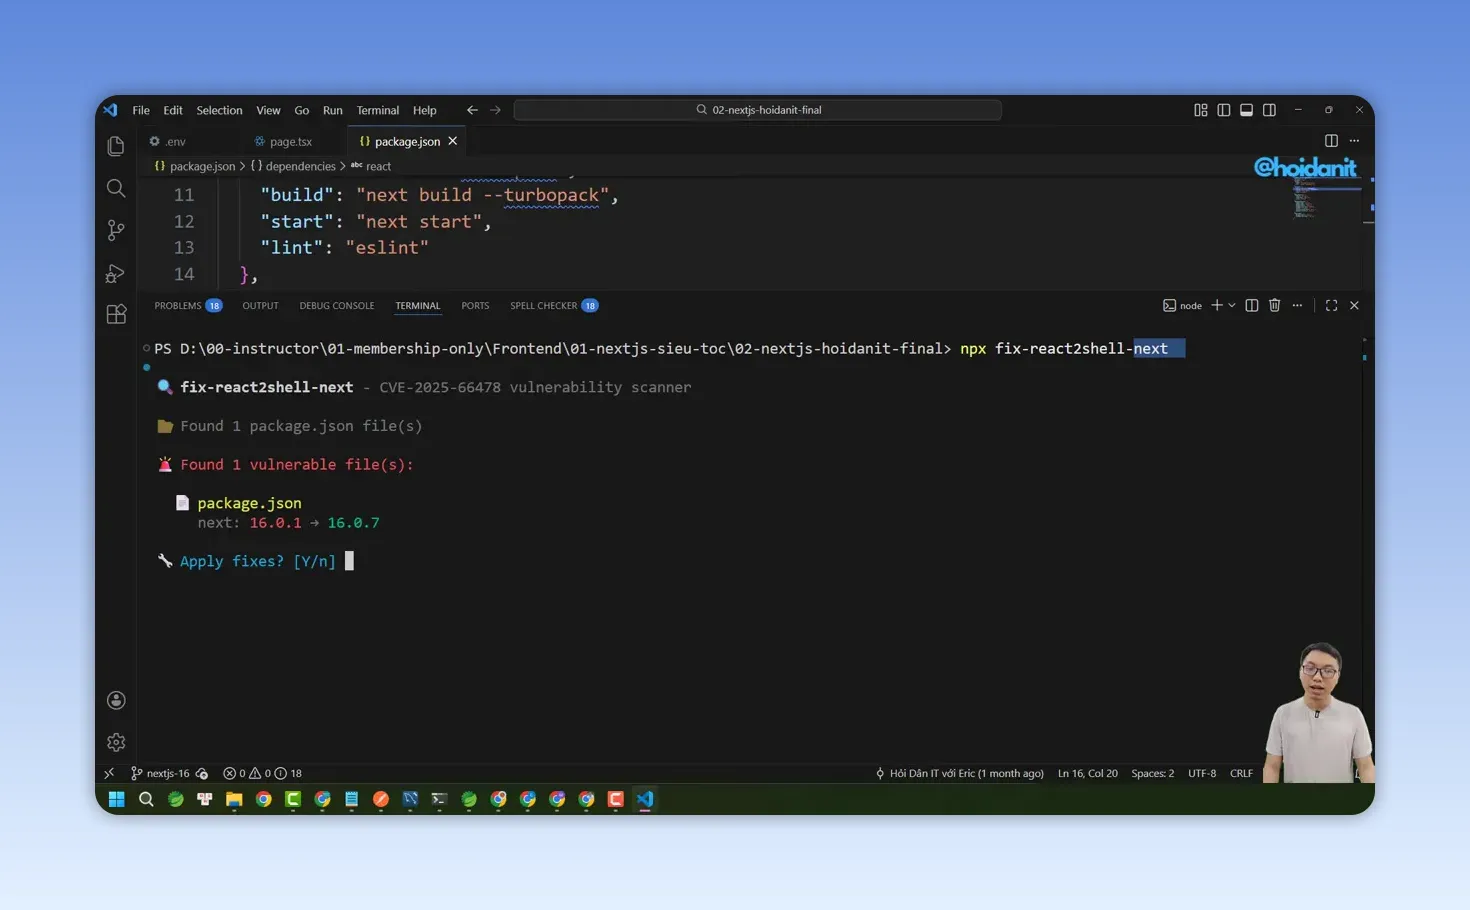Open the Windows Start button

[117, 799]
